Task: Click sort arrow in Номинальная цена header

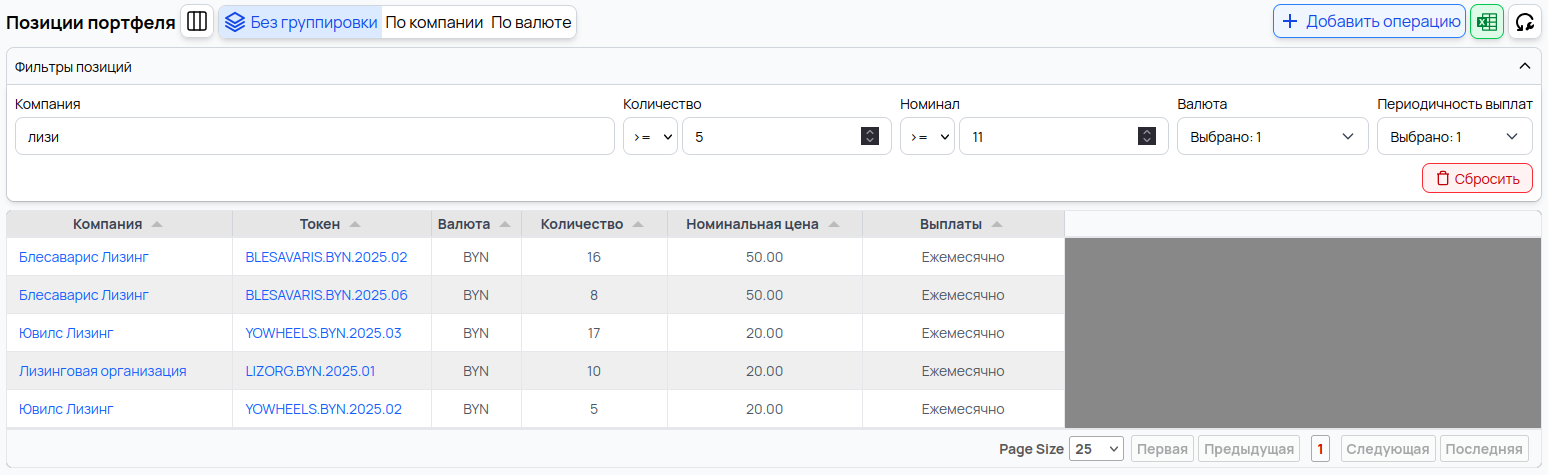Action: [834, 224]
